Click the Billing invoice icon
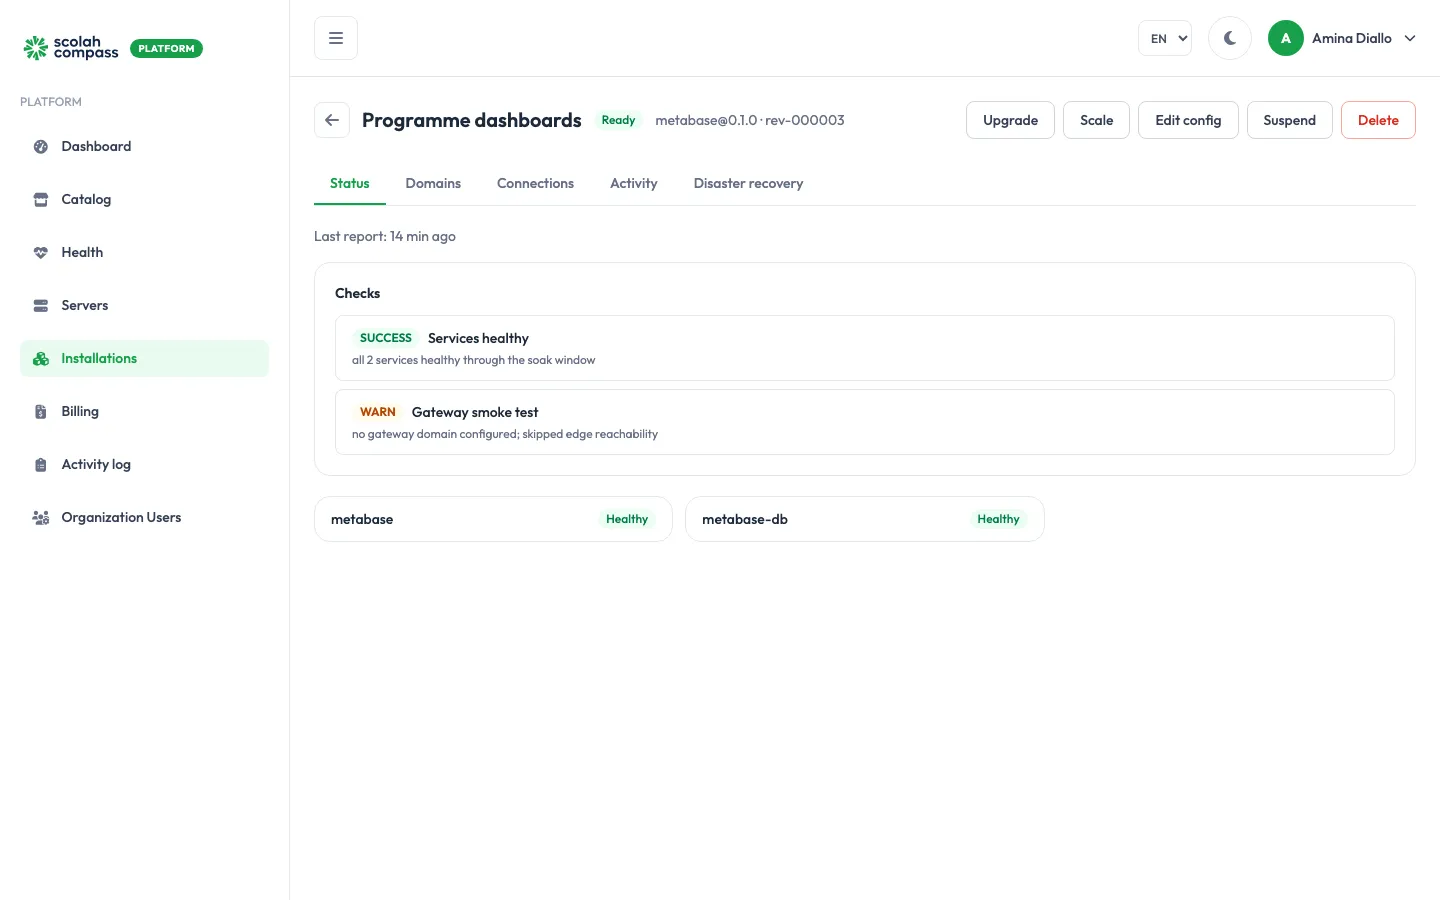This screenshot has width=1440, height=900. point(41,412)
